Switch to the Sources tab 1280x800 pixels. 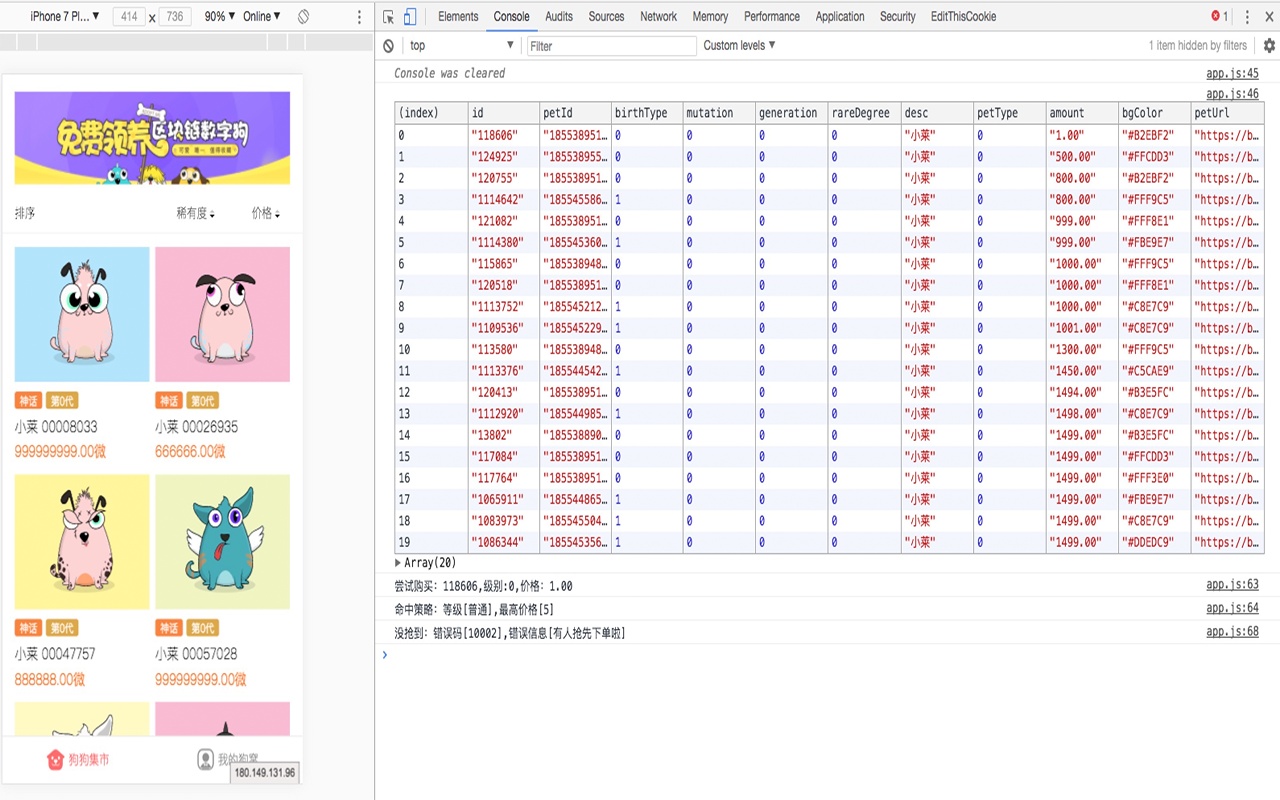coord(606,17)
